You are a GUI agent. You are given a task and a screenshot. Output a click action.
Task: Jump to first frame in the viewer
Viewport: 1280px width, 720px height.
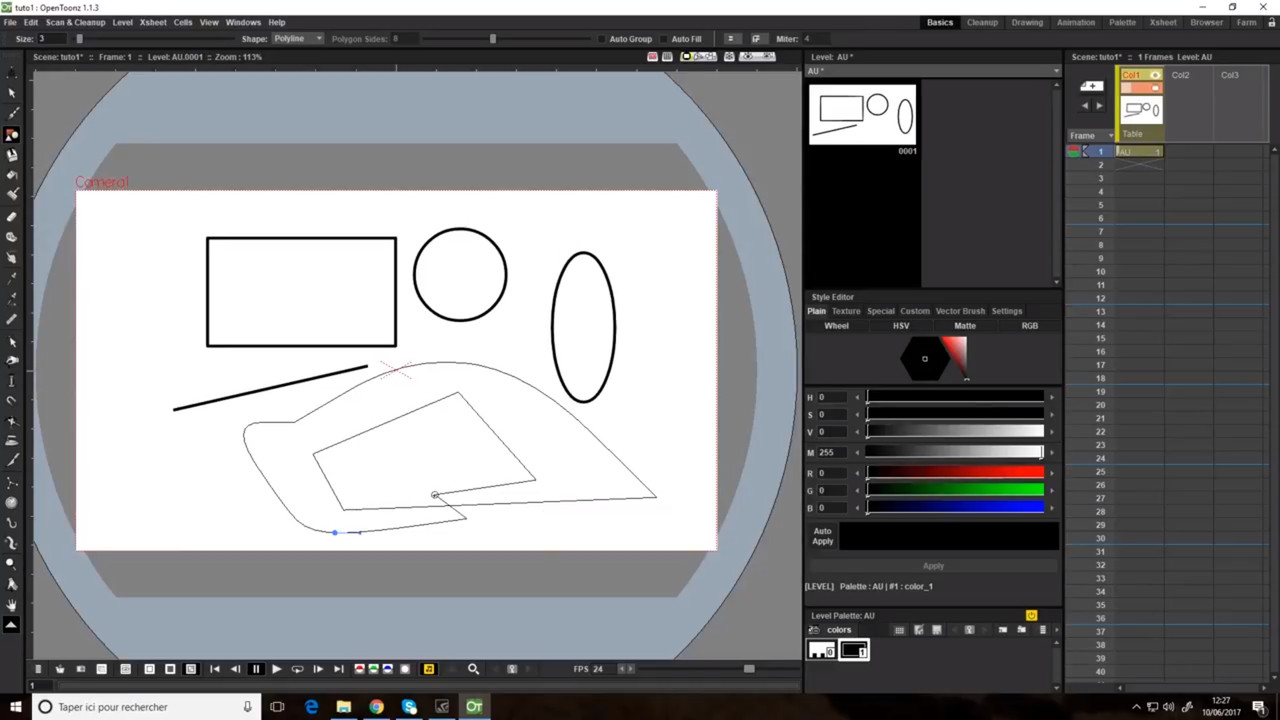click(214, 669)
